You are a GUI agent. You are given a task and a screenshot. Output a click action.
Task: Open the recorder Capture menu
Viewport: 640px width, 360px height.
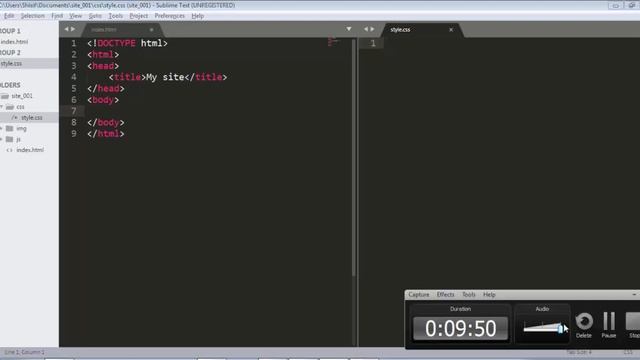tap(419, 295)
